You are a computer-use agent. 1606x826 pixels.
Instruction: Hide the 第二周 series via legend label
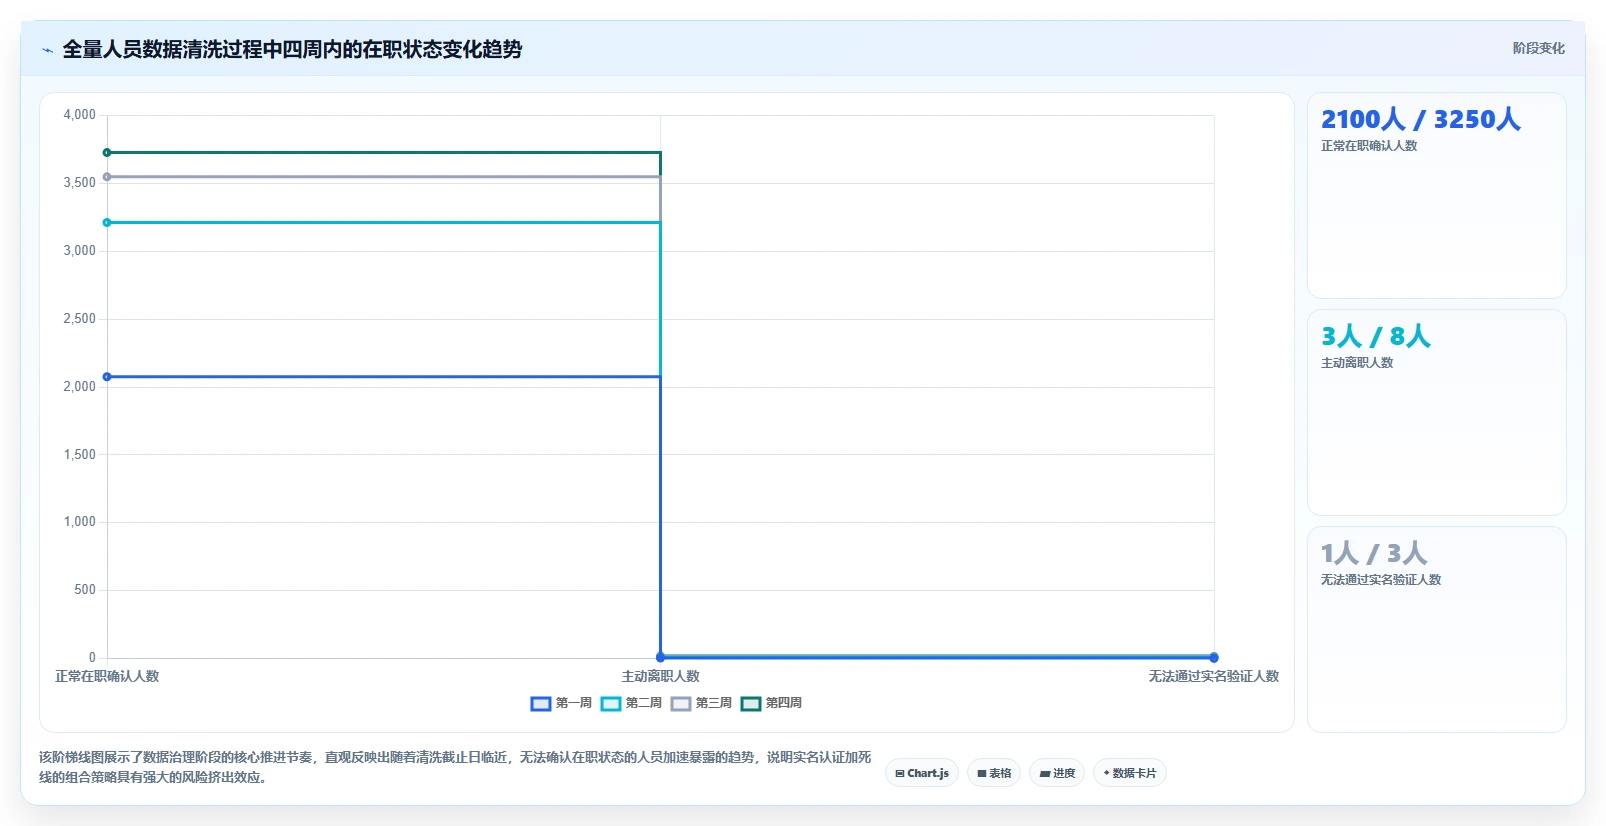pos(644,703)
